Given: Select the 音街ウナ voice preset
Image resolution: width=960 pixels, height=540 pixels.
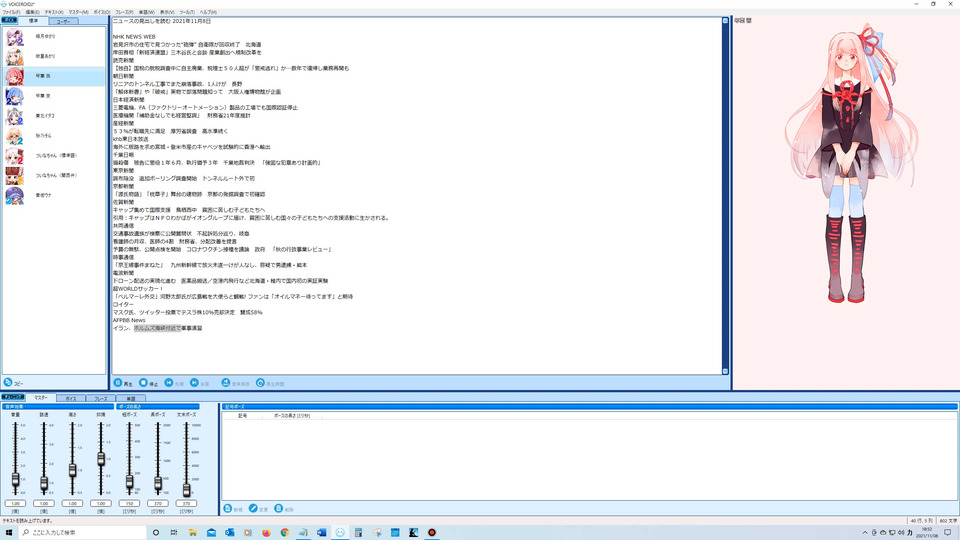Looking at the screenshot, I should (54, 195).
